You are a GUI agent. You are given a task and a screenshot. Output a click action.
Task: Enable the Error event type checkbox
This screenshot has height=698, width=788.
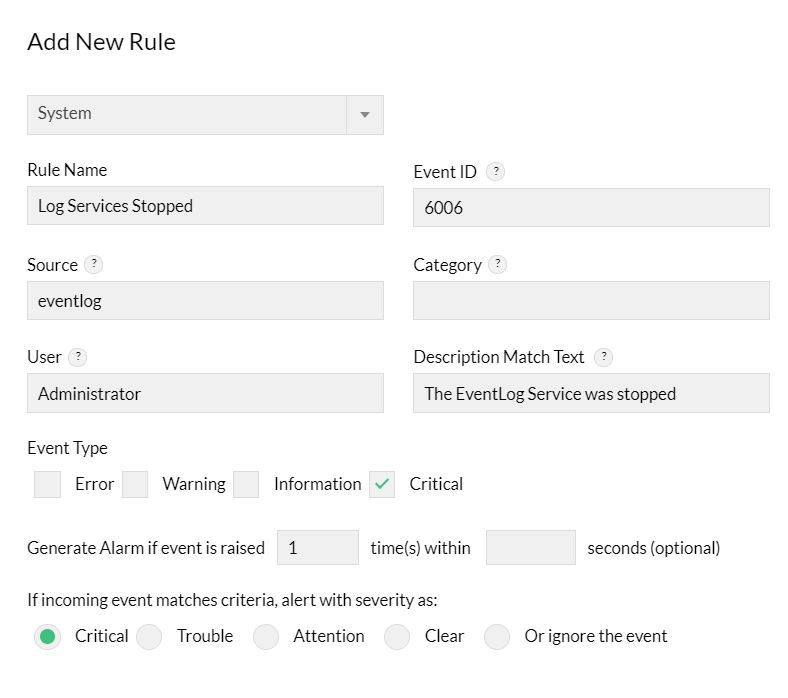pos(47,484)
